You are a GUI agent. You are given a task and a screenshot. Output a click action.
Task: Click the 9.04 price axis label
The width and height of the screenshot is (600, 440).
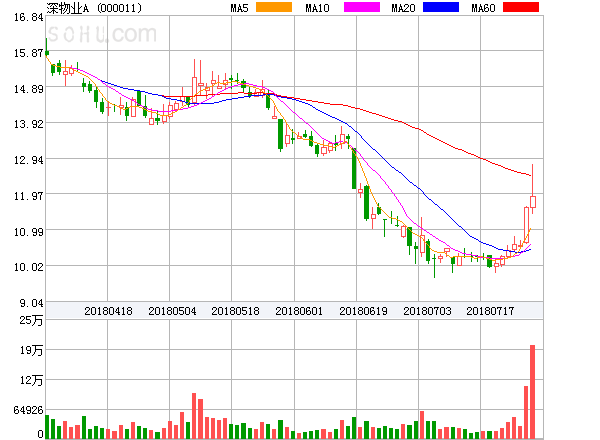coord(31,303)
